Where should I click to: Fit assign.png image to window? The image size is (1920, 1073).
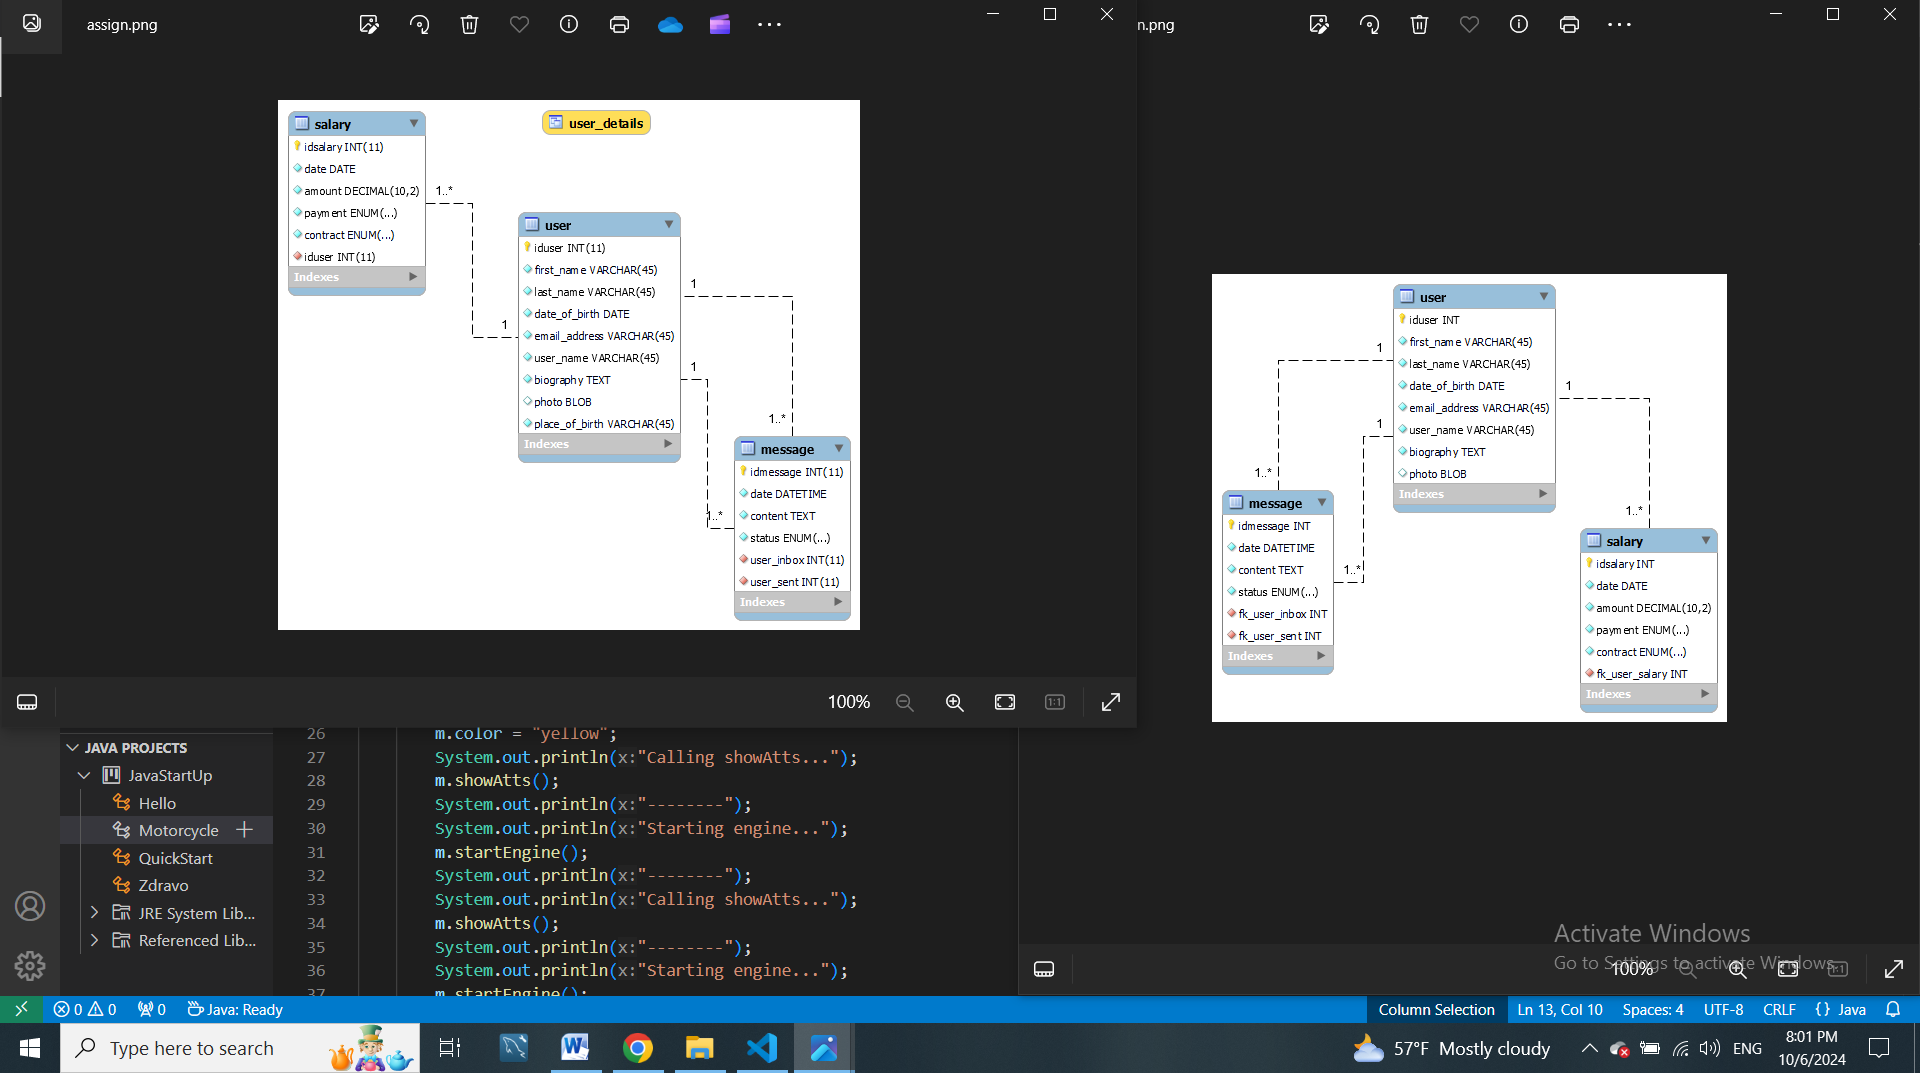[1004, 702]
